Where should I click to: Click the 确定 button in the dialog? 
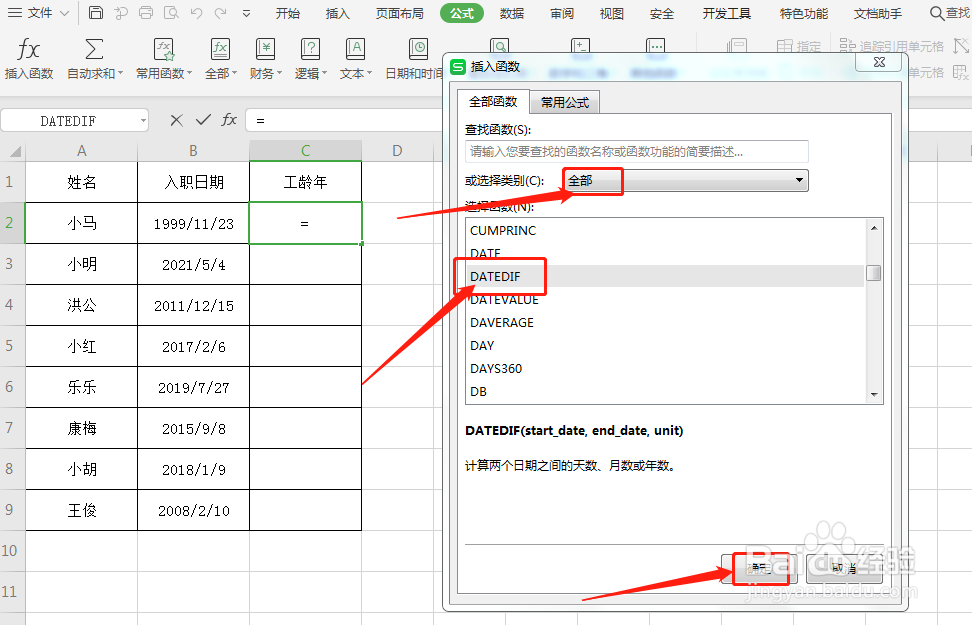[x=760, y=567]
